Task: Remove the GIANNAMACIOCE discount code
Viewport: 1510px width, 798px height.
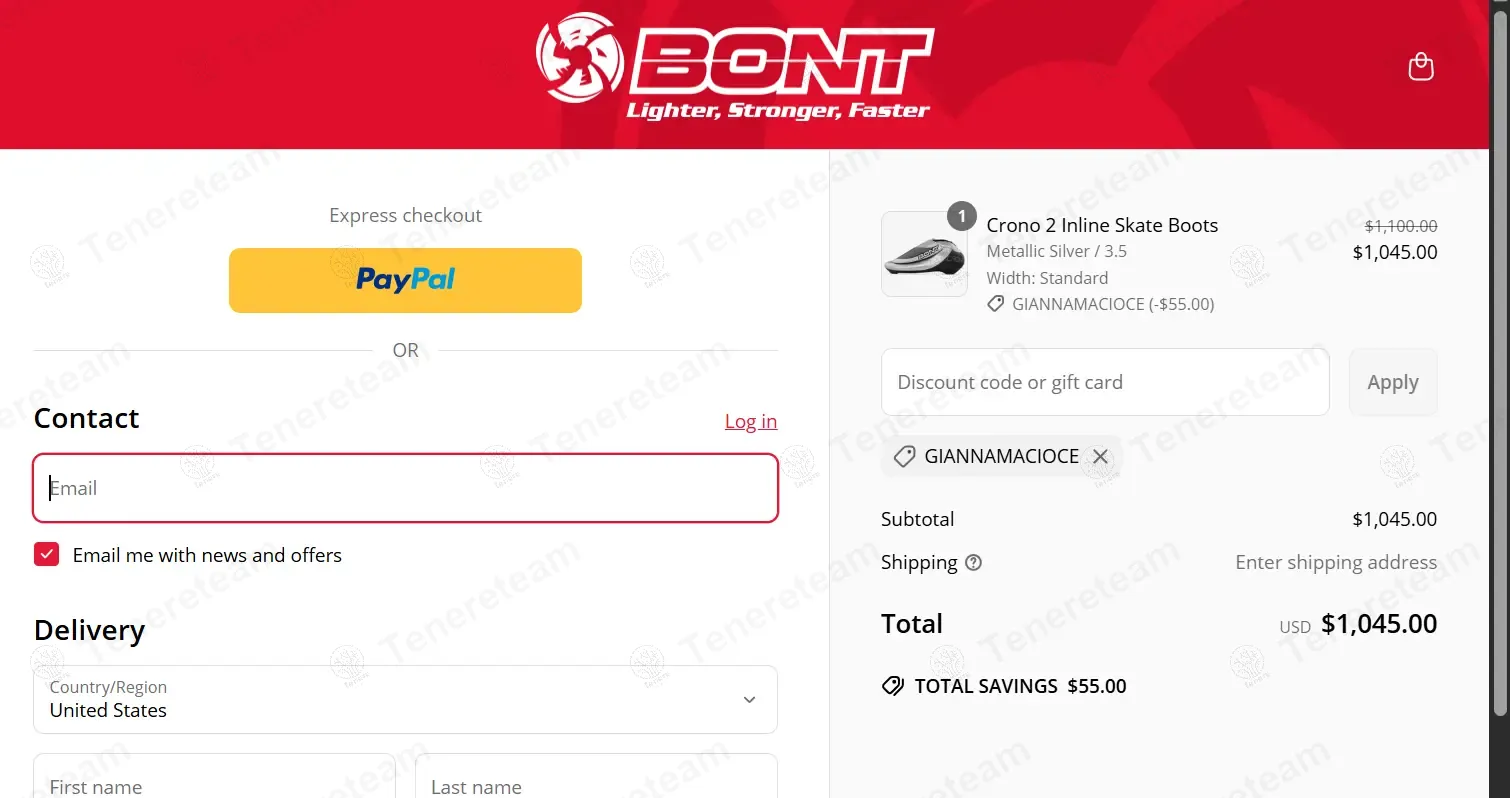Action: tap(1100, 457)
